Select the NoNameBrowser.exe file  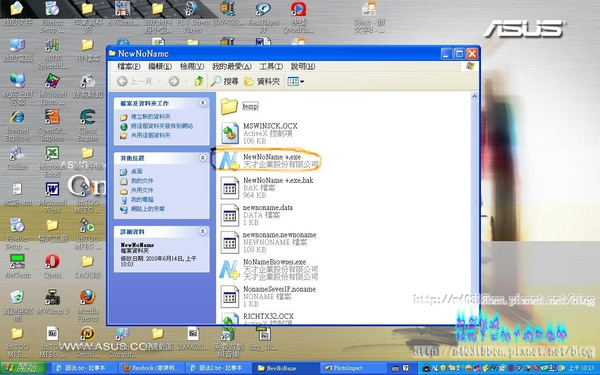[269, 269]
